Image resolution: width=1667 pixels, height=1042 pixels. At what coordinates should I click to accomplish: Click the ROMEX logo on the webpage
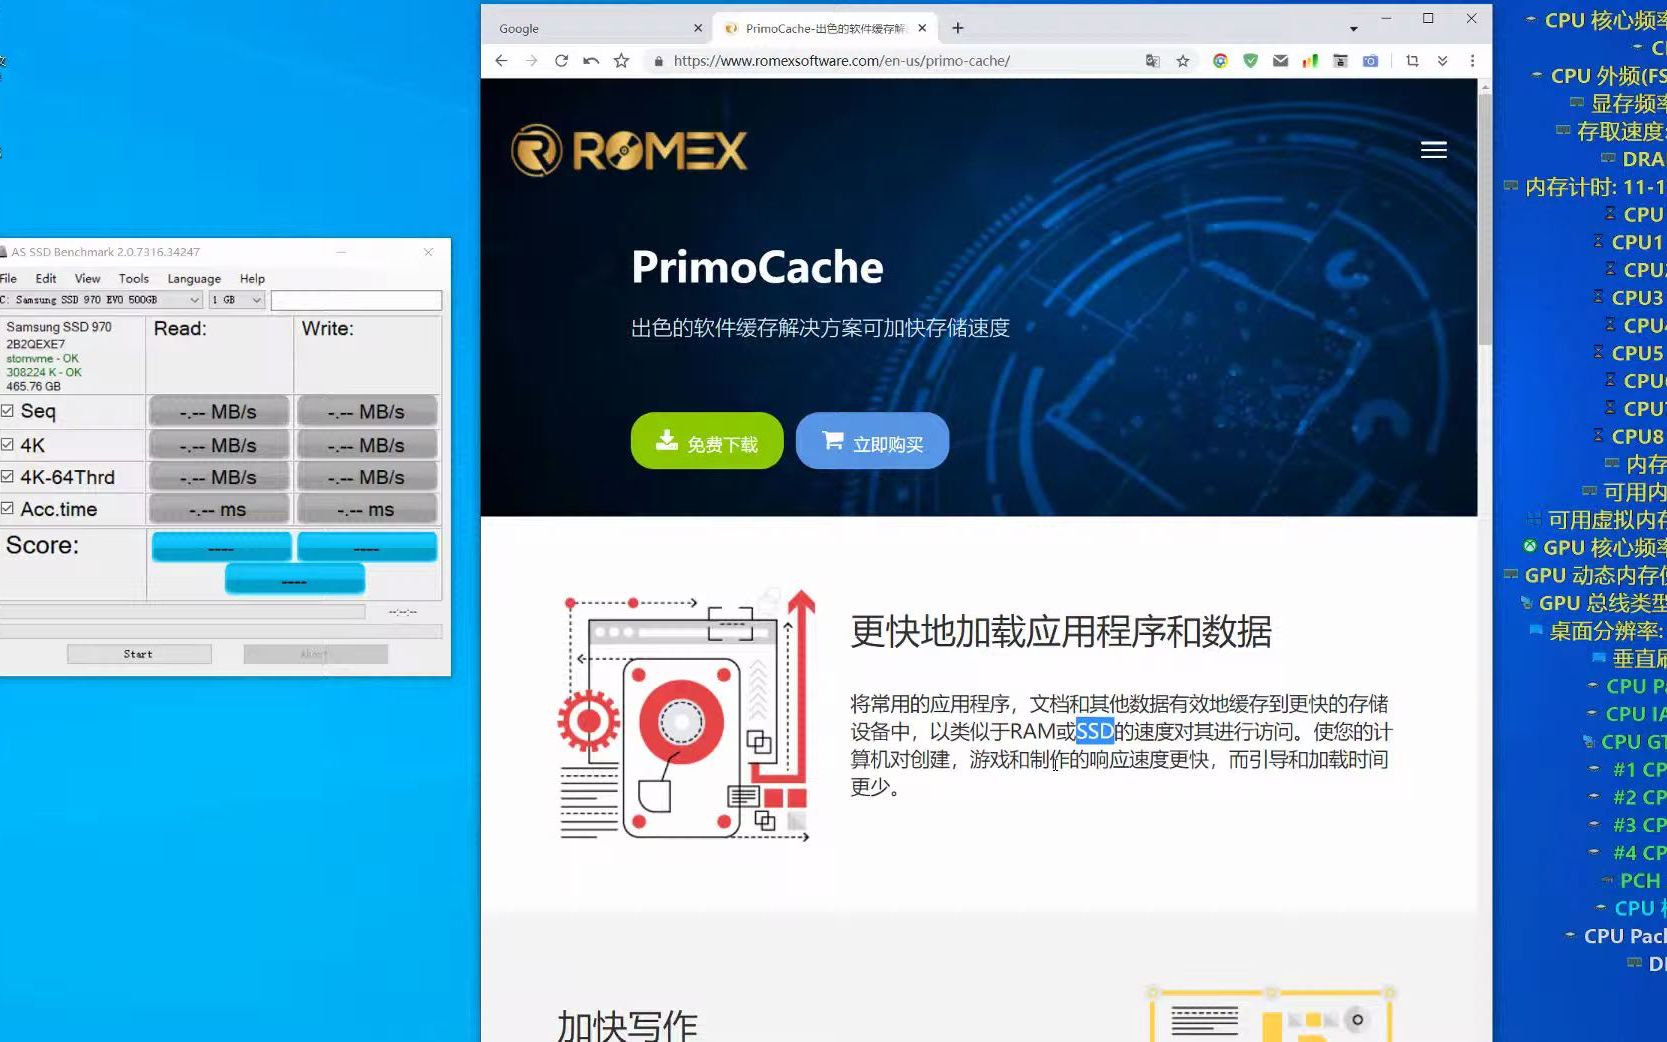pyautogui.click(x=630, y=148)
